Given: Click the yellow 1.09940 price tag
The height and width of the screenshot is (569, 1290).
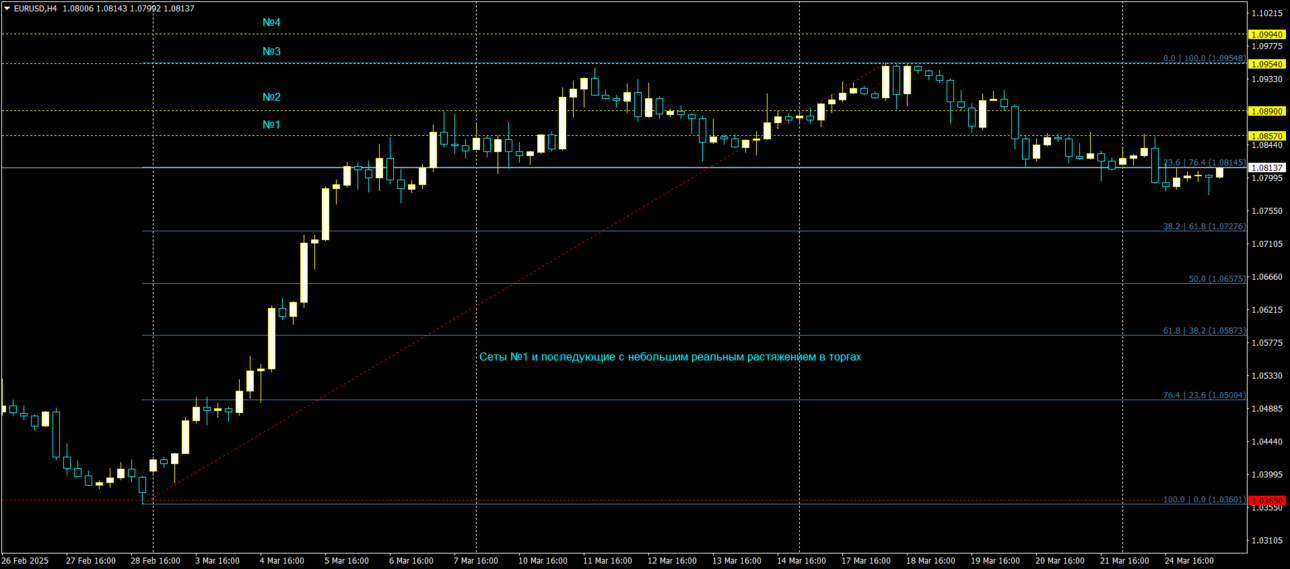Looking at the screenshot, I should [1267, 34].
